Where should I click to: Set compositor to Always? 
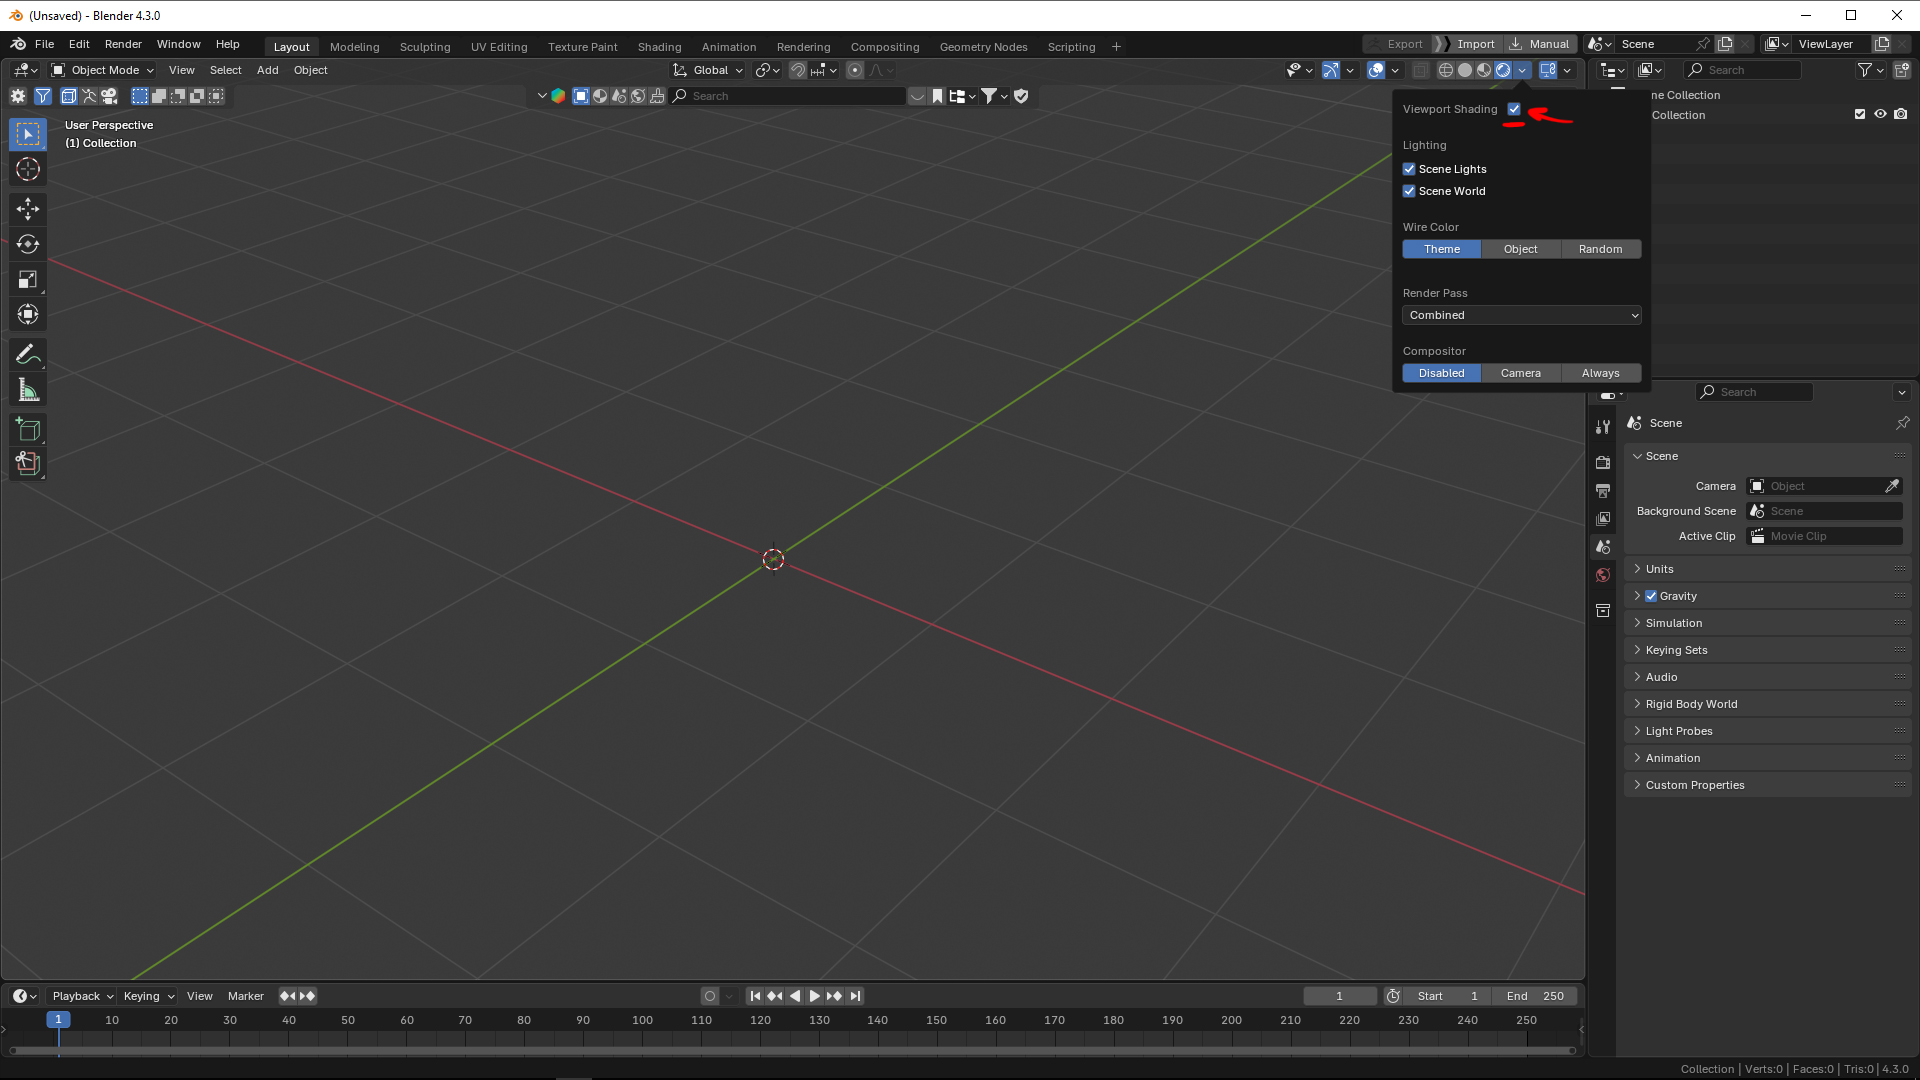click(x=1600, y=373)
